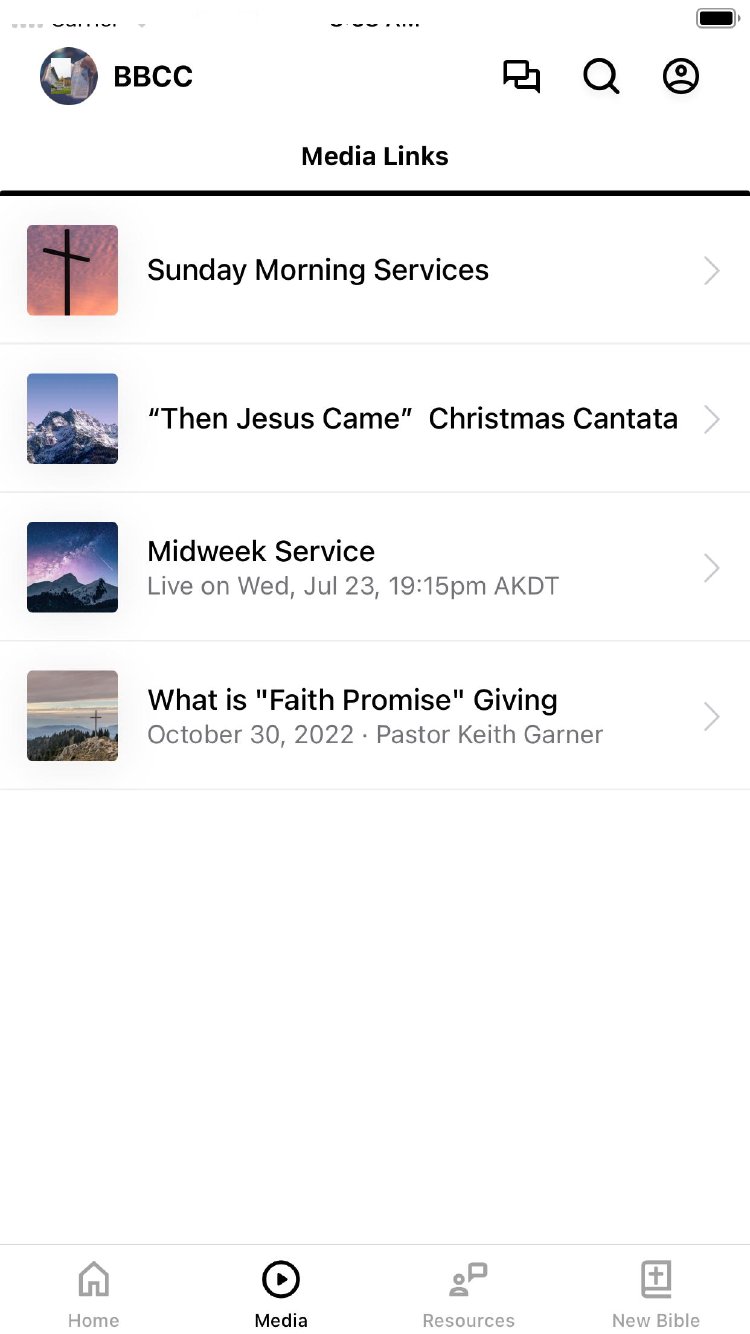
Task: Tap the cross sunset thumbnail
Action: pyautogui.click(x=72, y=270)
